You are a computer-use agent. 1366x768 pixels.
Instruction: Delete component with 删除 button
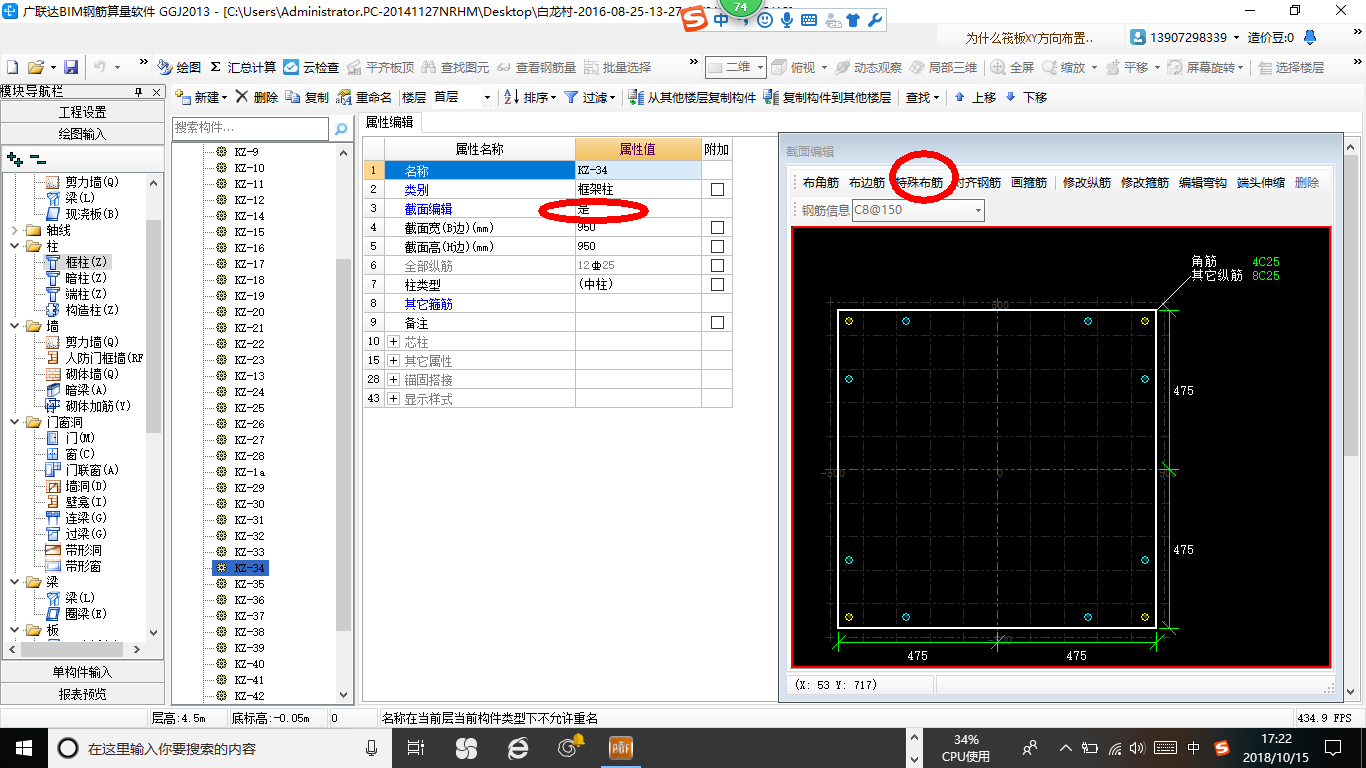257,97
